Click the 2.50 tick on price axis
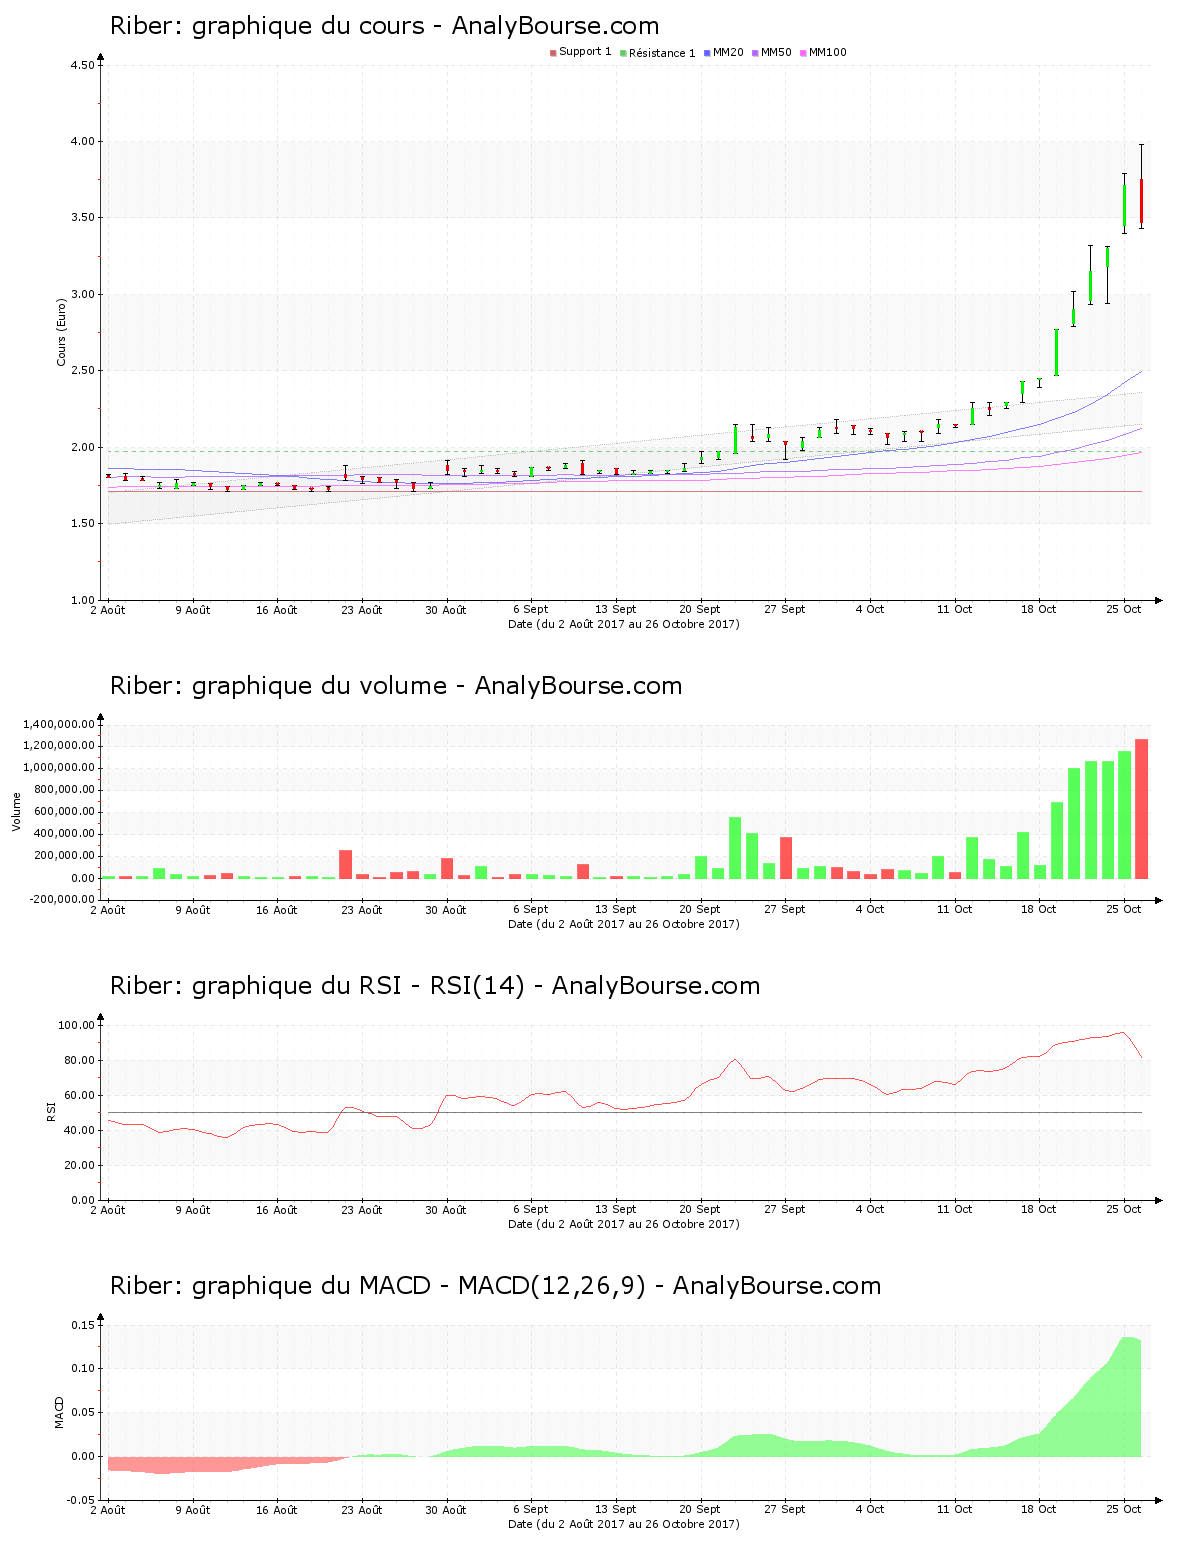Viewport: 1200px width, 1550px height. (x=83, y=371)
